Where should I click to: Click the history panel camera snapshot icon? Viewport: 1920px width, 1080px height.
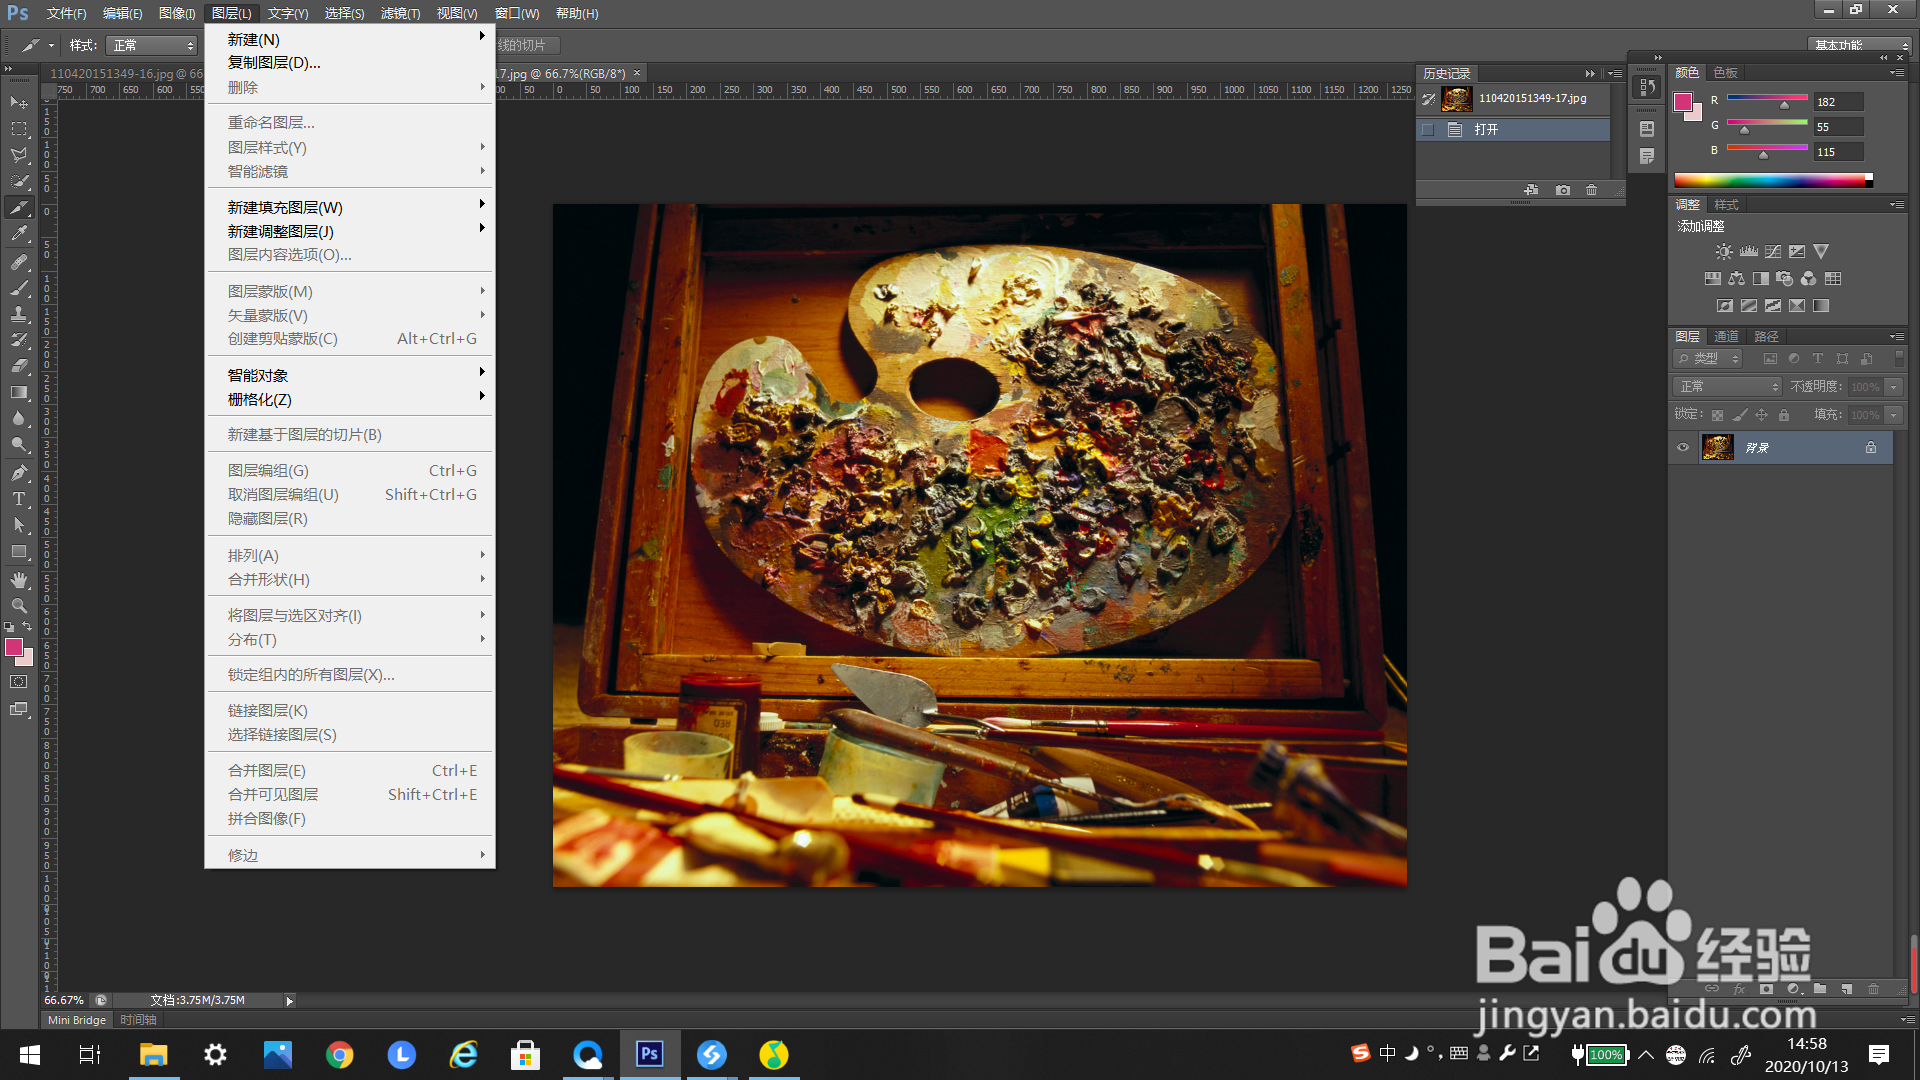click(x=1563, y=190)
